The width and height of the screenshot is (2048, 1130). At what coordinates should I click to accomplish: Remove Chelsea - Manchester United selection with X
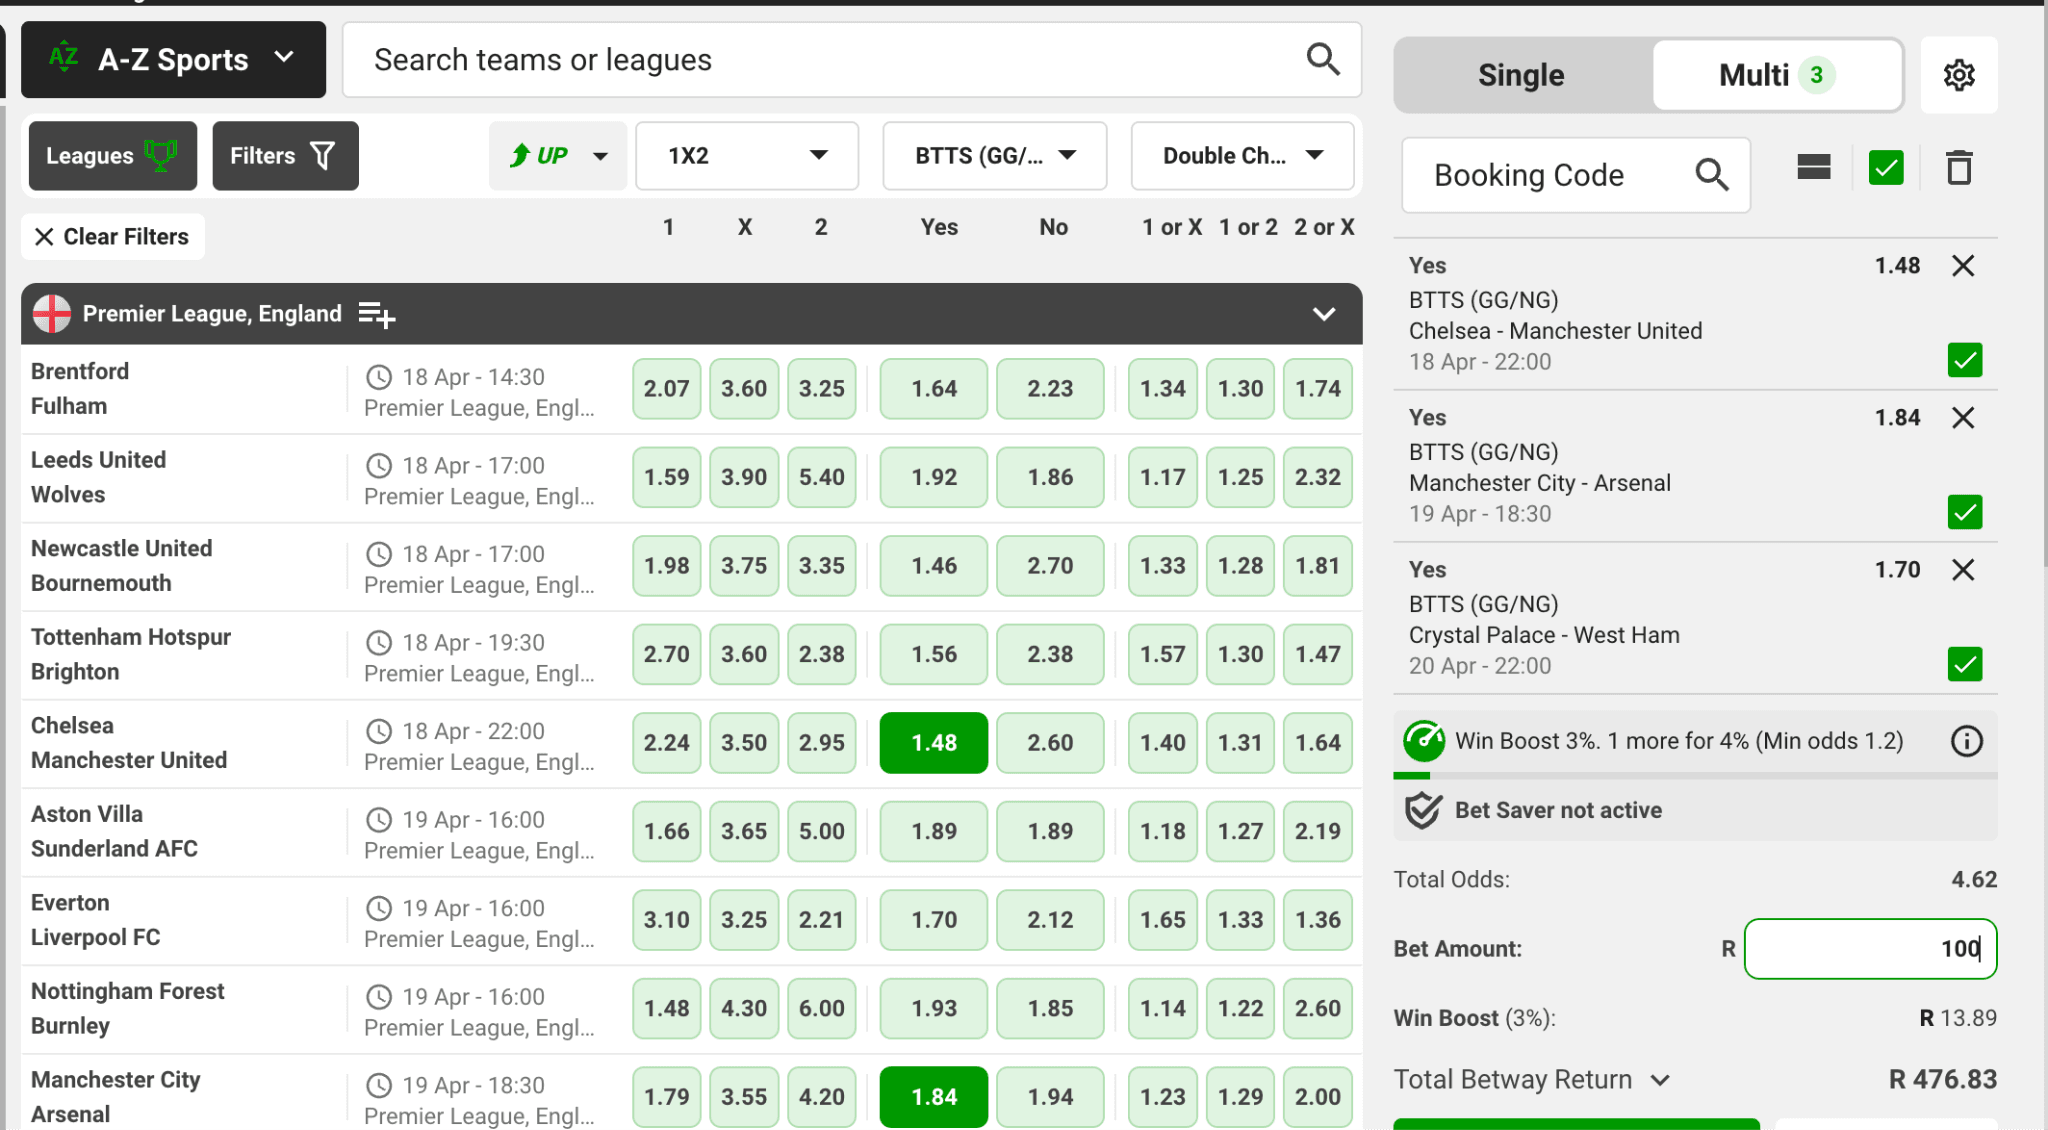pyautogui.click(x=1963, y=266)
